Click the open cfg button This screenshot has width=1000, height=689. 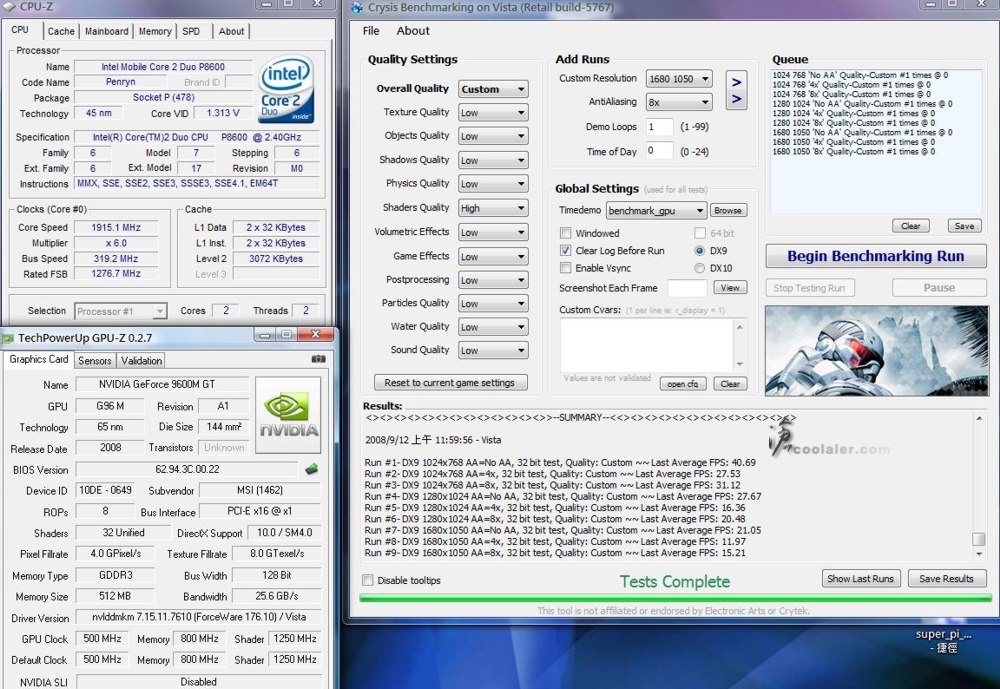tap(682, 383)
